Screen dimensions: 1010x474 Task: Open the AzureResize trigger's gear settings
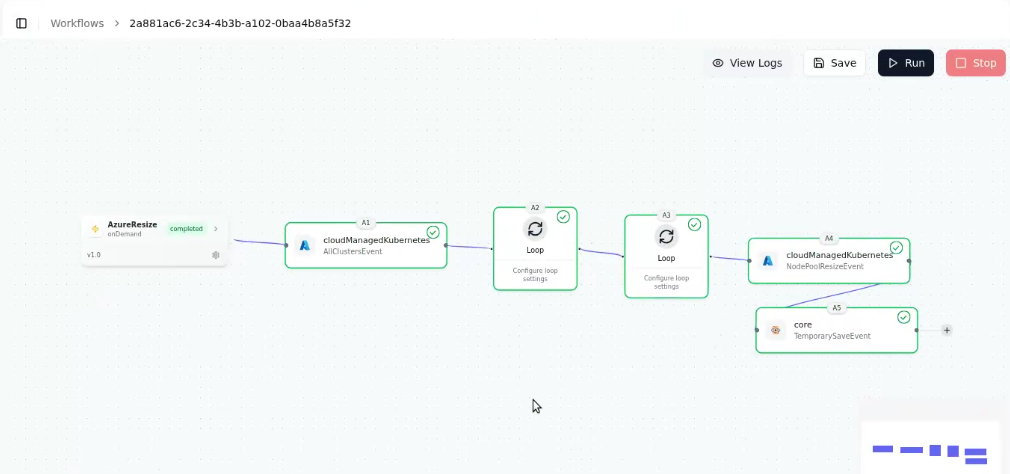216,255
